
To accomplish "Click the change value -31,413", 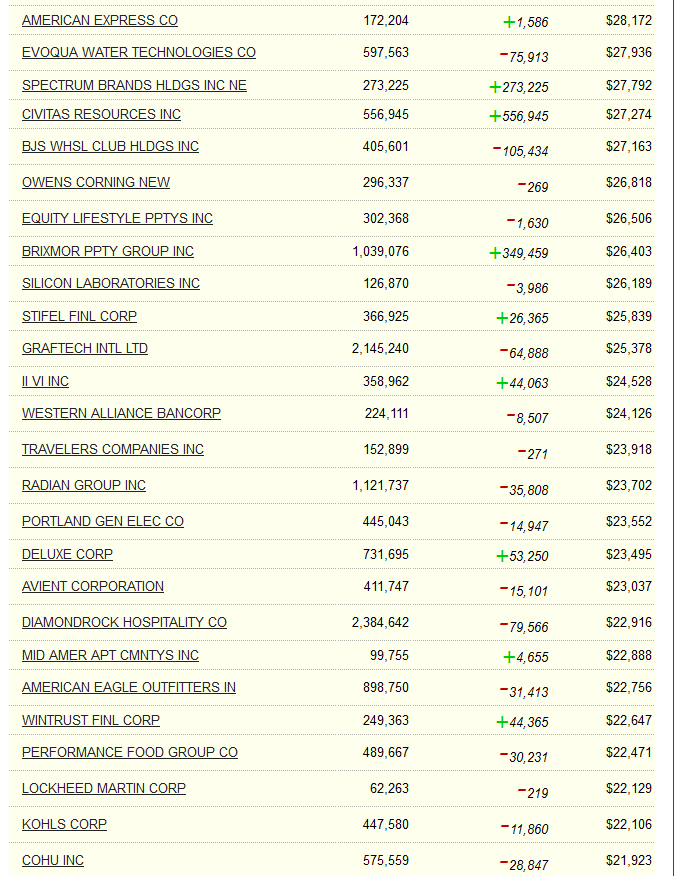I will click(x=524, y=692).
